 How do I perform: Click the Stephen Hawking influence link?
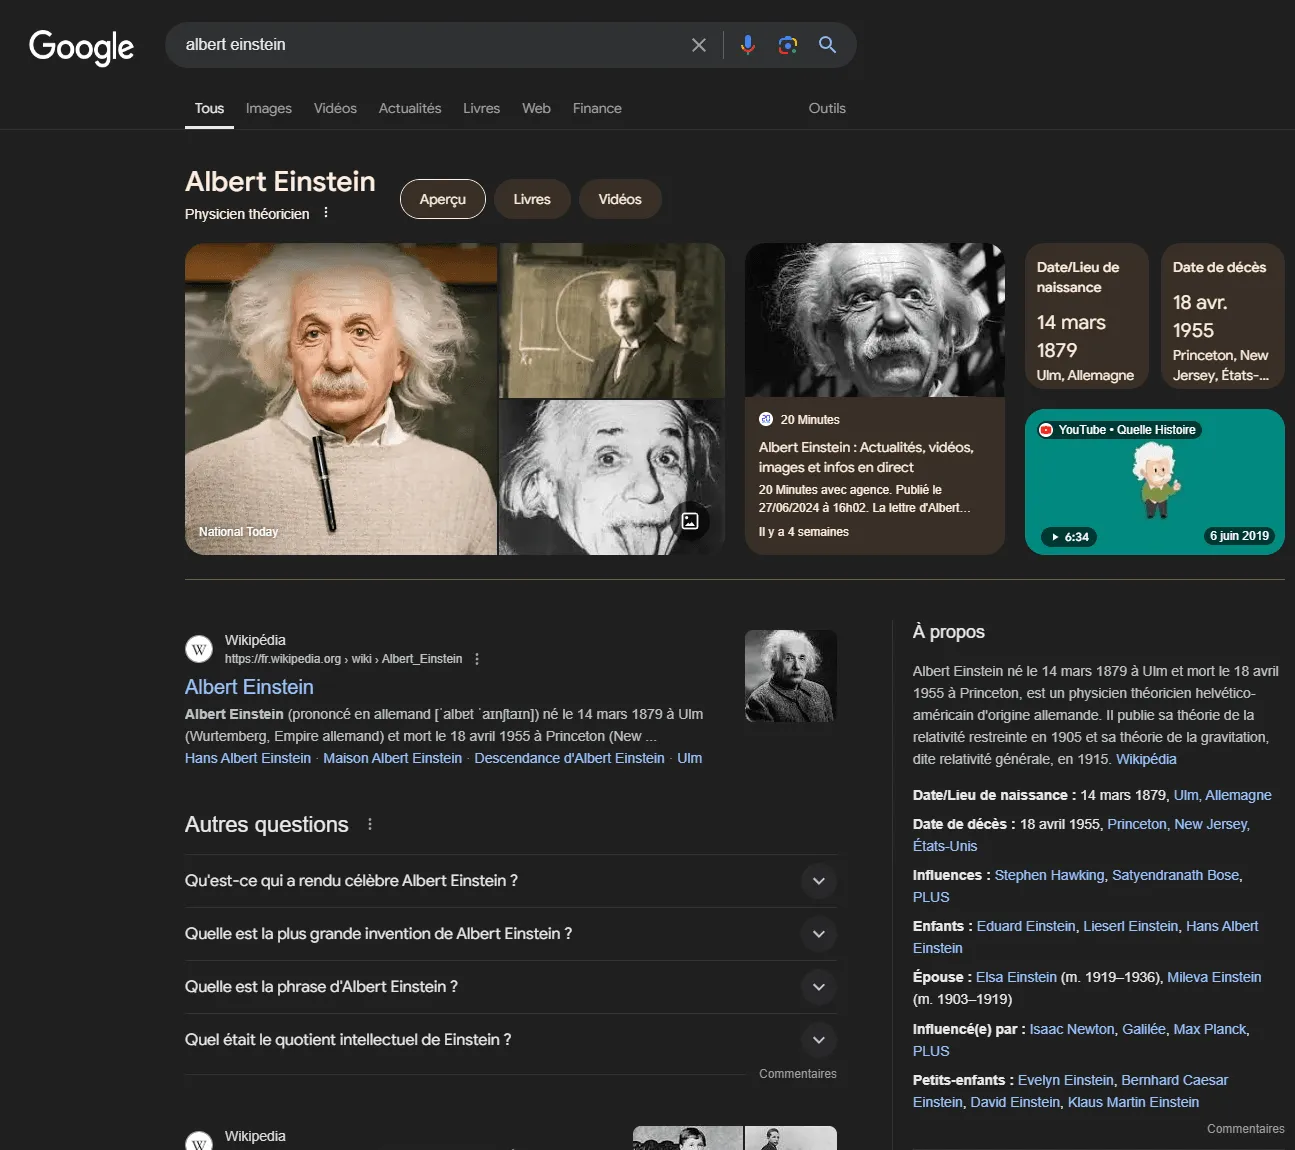(x=1049, y=875)
